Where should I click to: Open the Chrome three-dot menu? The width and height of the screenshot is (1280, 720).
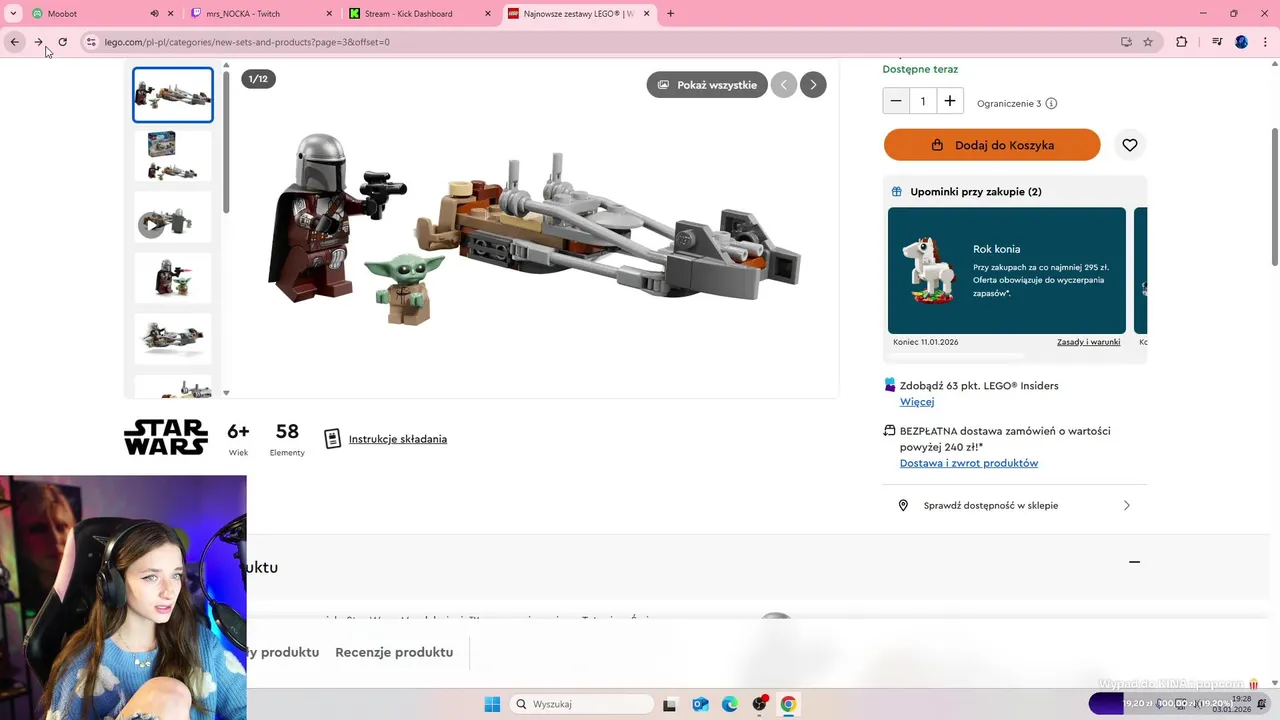1266,42
